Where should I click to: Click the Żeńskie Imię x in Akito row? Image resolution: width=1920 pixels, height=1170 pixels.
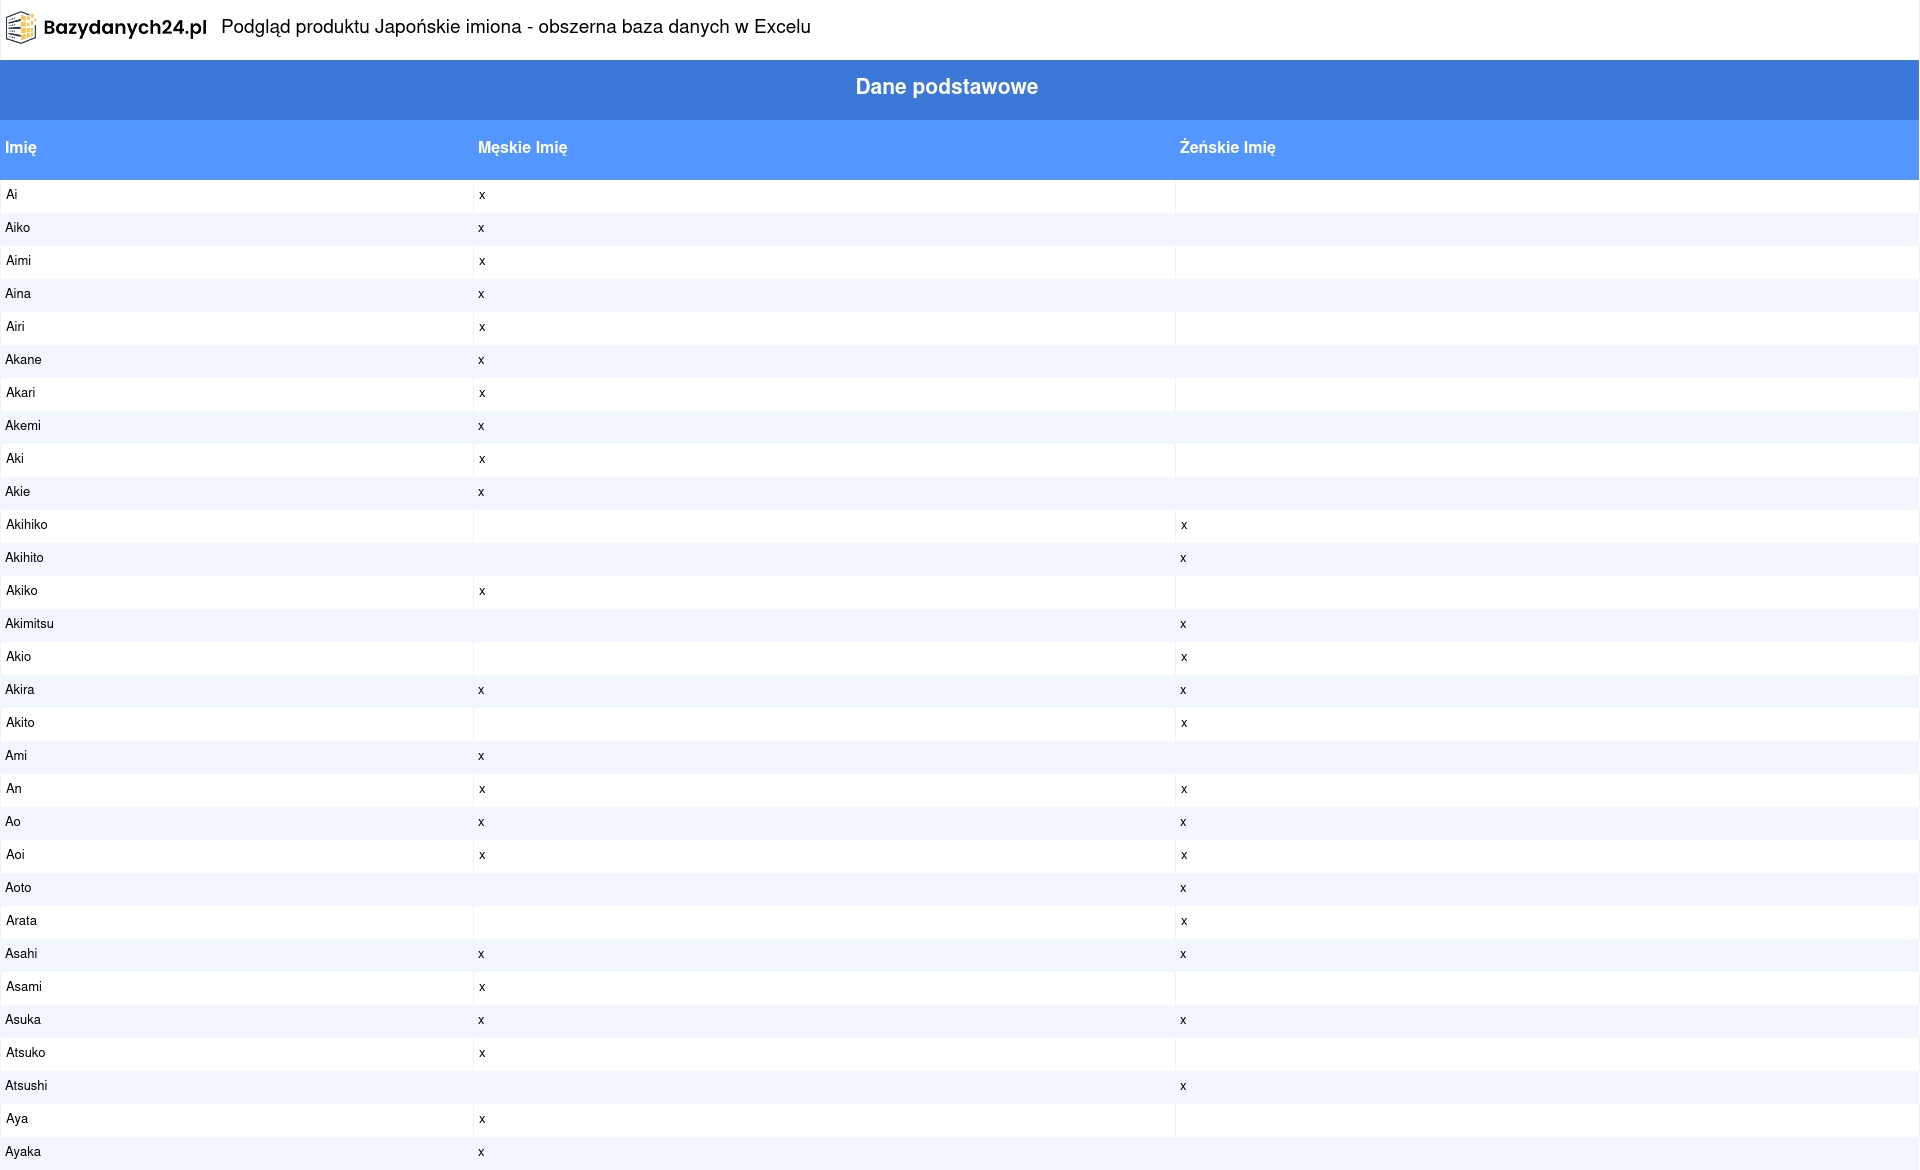1184,723
